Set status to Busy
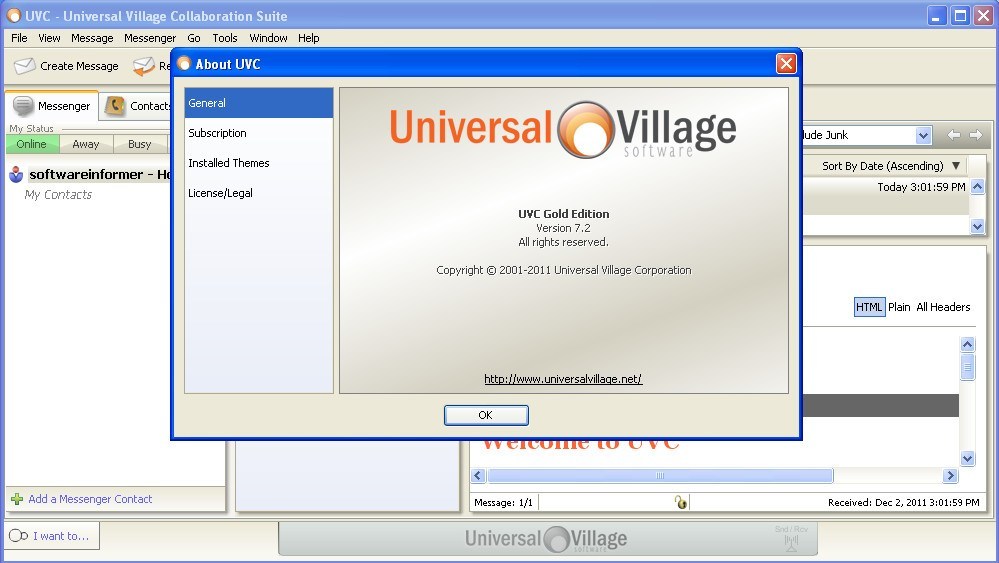The width and height of the screenshot is (999, 563). coord(140,144)
